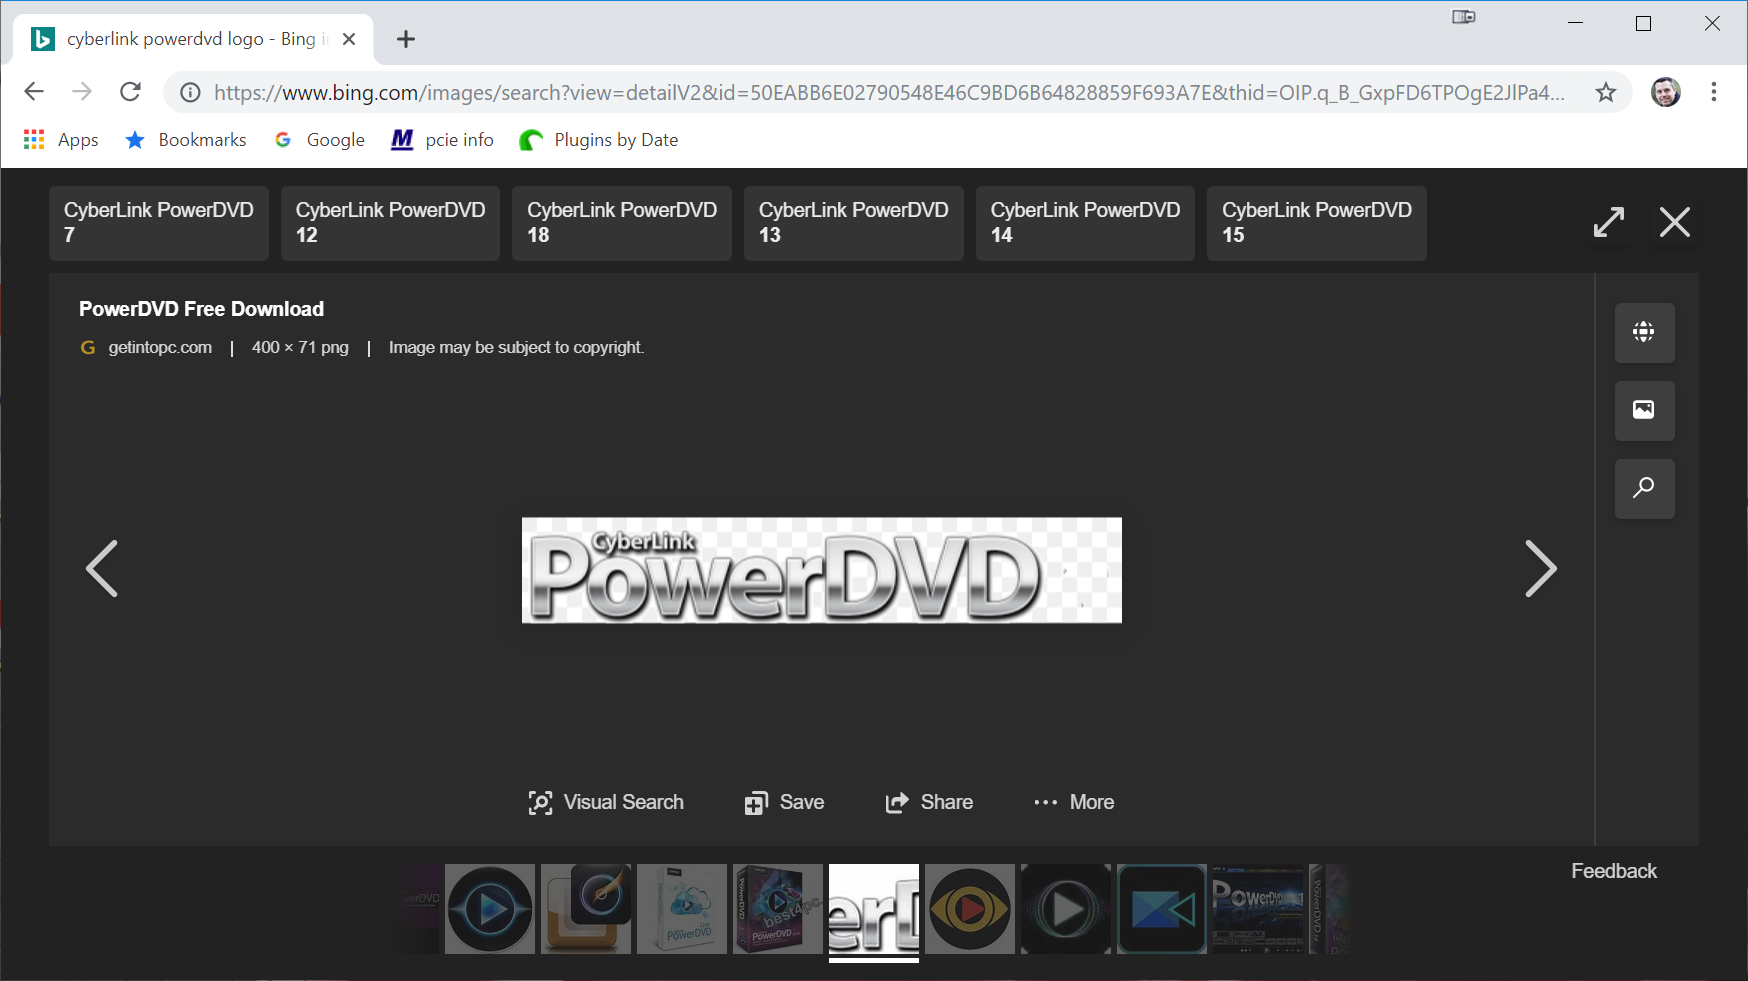Click the address bar URL field
This screenshot has height=981, width=1748.
click(x=889, y=93)
